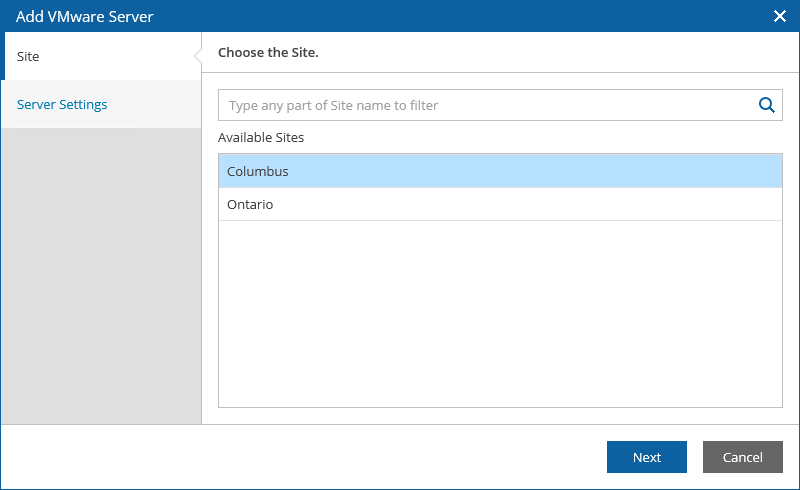Focus the Site name filter field
This screenshot has height=490, width=800.
(x=500, y=105)
